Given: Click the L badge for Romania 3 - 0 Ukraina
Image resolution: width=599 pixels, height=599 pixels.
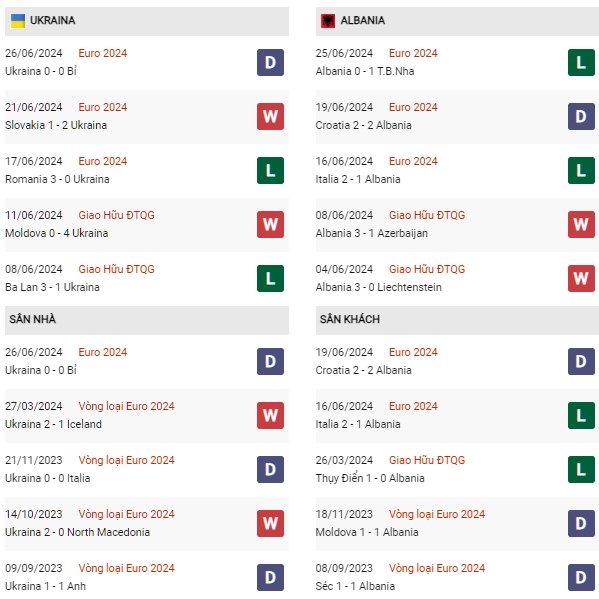Looking at the screenshot, I should (x=270, y=170).
